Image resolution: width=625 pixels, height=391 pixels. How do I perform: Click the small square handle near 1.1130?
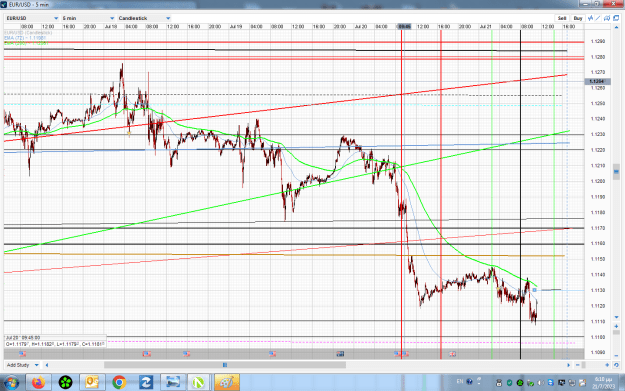[535, 290]
